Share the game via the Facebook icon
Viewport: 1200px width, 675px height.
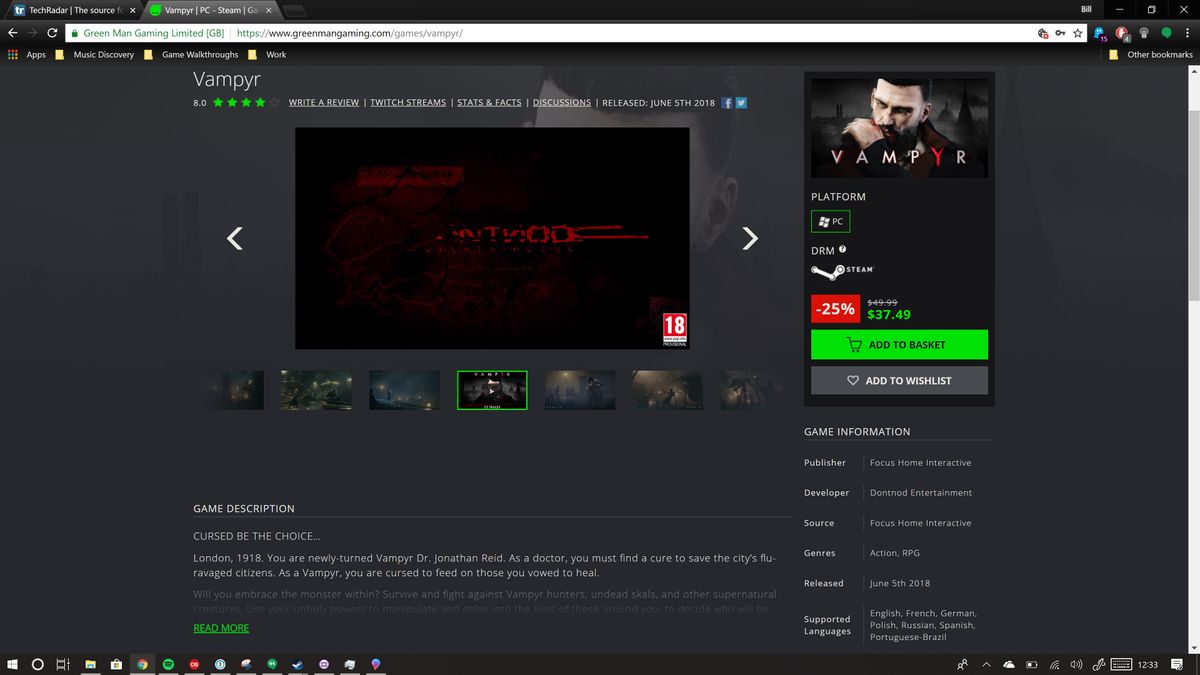(x=726, y=102)
